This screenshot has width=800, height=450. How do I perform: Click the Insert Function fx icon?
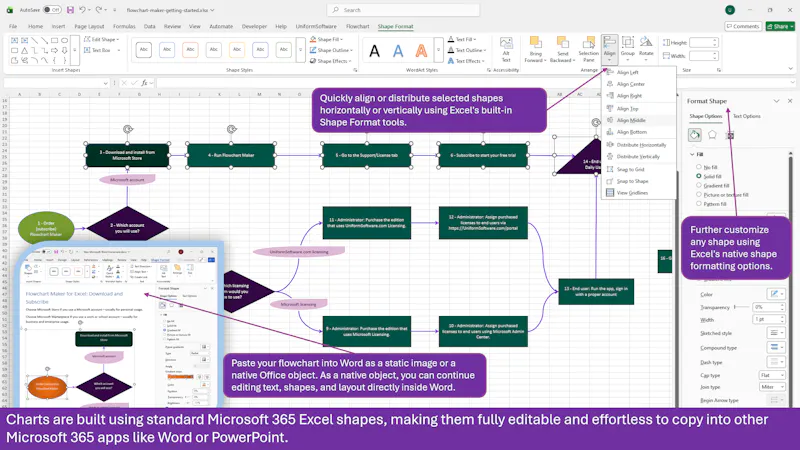145,83
